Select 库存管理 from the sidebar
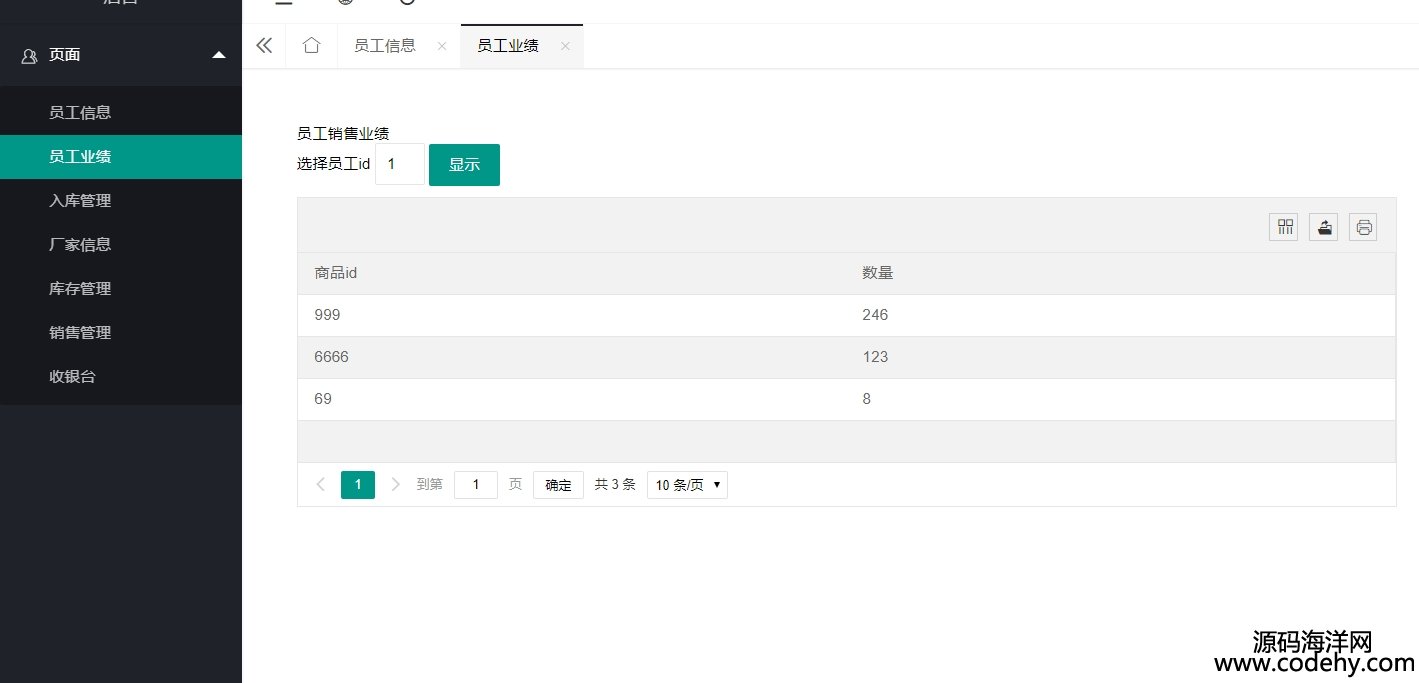The image size is (1419, 683). [80, 289]
